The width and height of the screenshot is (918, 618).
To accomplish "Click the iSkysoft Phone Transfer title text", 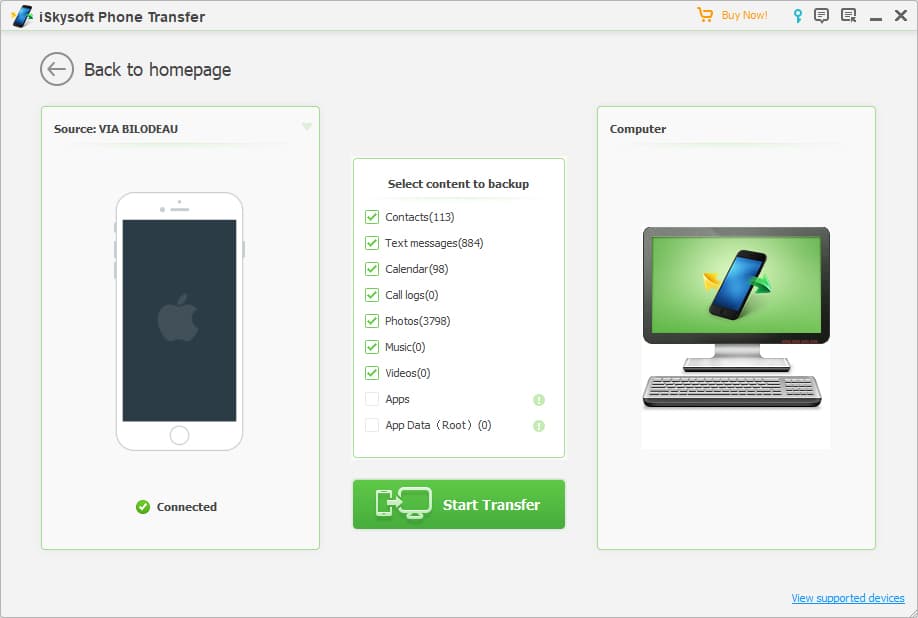I will [122, 17].
